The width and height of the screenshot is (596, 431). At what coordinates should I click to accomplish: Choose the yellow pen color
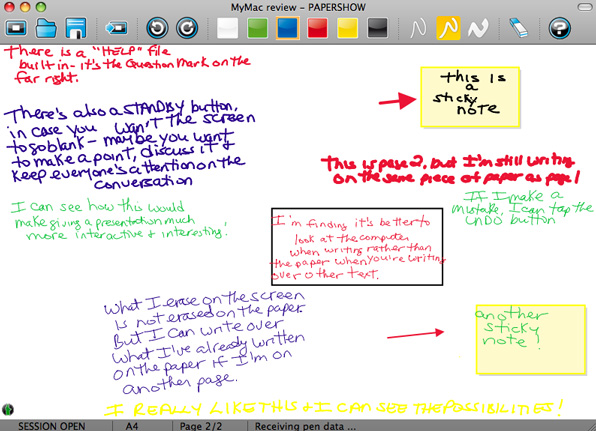tap(347, 28)
